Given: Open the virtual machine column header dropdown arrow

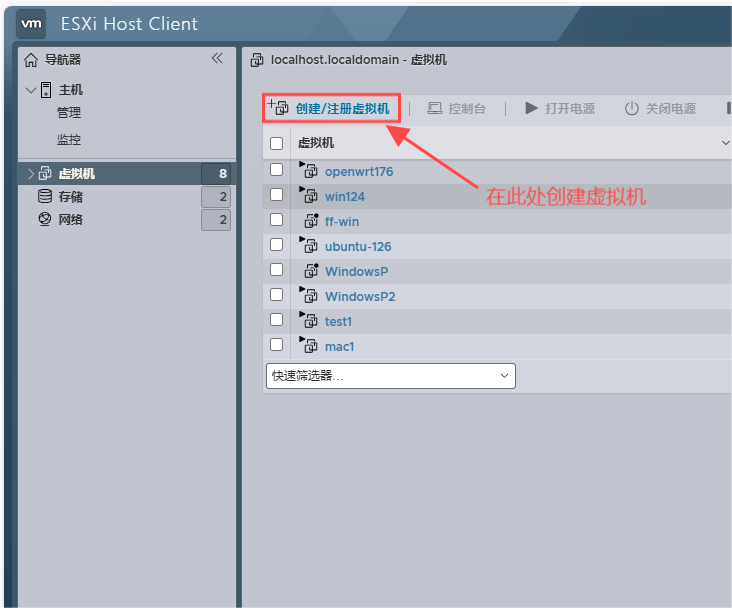Looking at the screenshot, I should point(725,143).
